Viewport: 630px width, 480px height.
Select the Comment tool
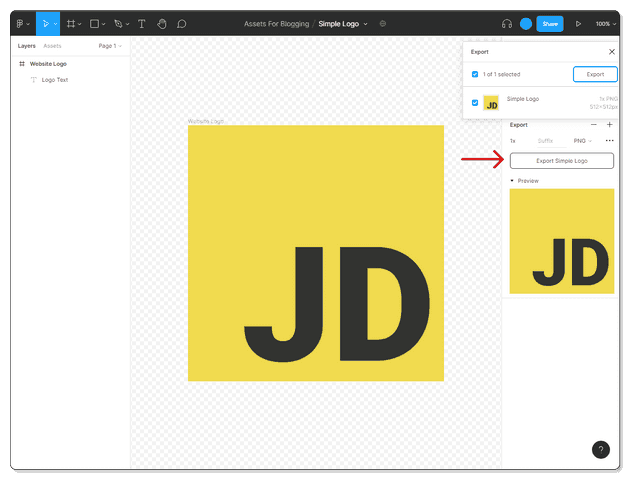182,24
